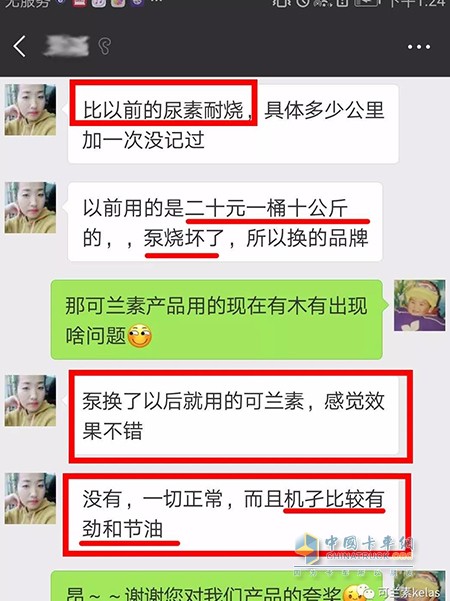Tap the 中国卡车网 watermark logo
450x601 pixels.
coord(353,550)
